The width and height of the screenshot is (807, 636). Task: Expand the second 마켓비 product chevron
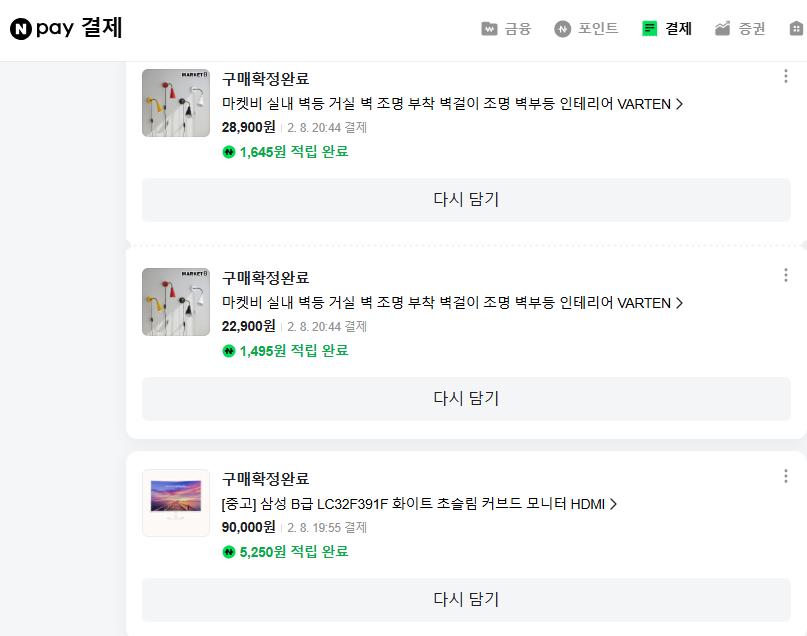click(680, 303)
